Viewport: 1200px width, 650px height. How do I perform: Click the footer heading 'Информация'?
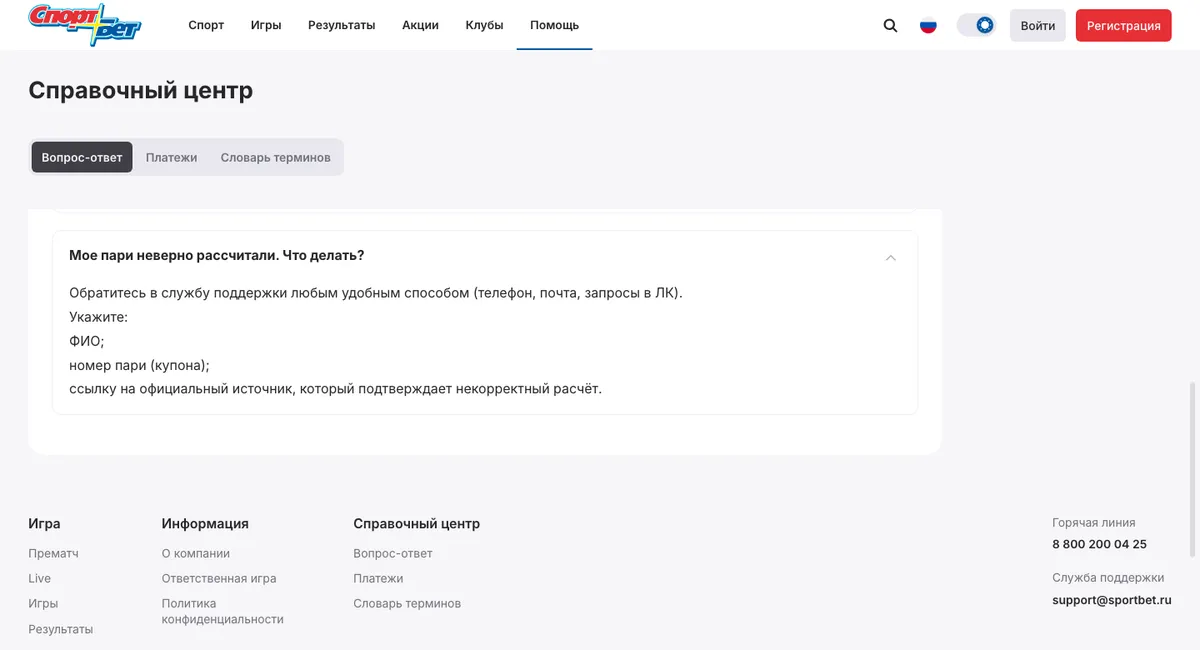click(205, 523)
